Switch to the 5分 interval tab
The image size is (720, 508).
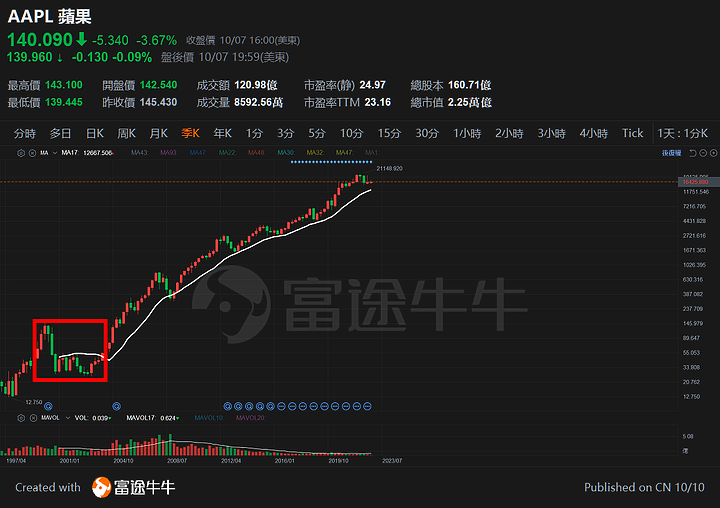point(317,134)
